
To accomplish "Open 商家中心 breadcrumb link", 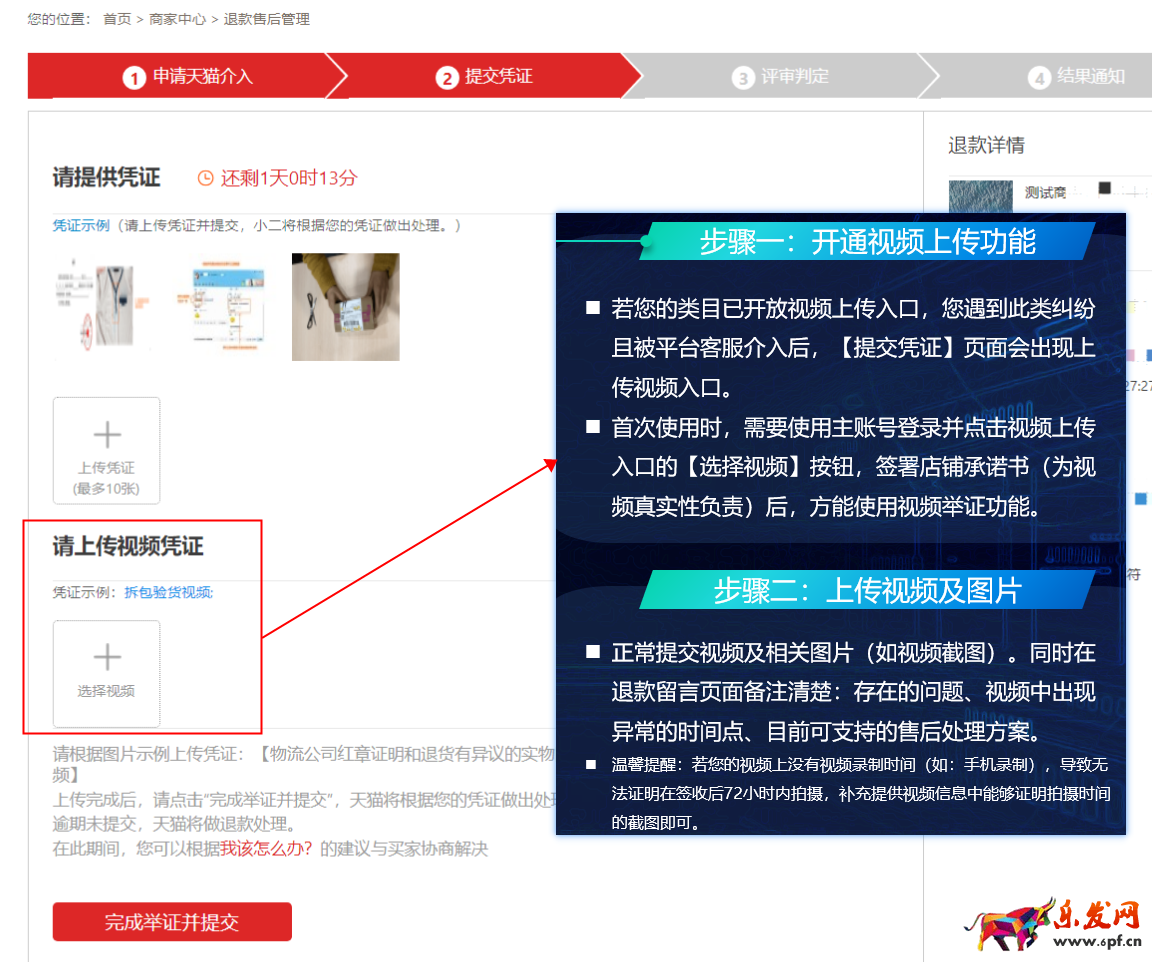I will 177,19.
